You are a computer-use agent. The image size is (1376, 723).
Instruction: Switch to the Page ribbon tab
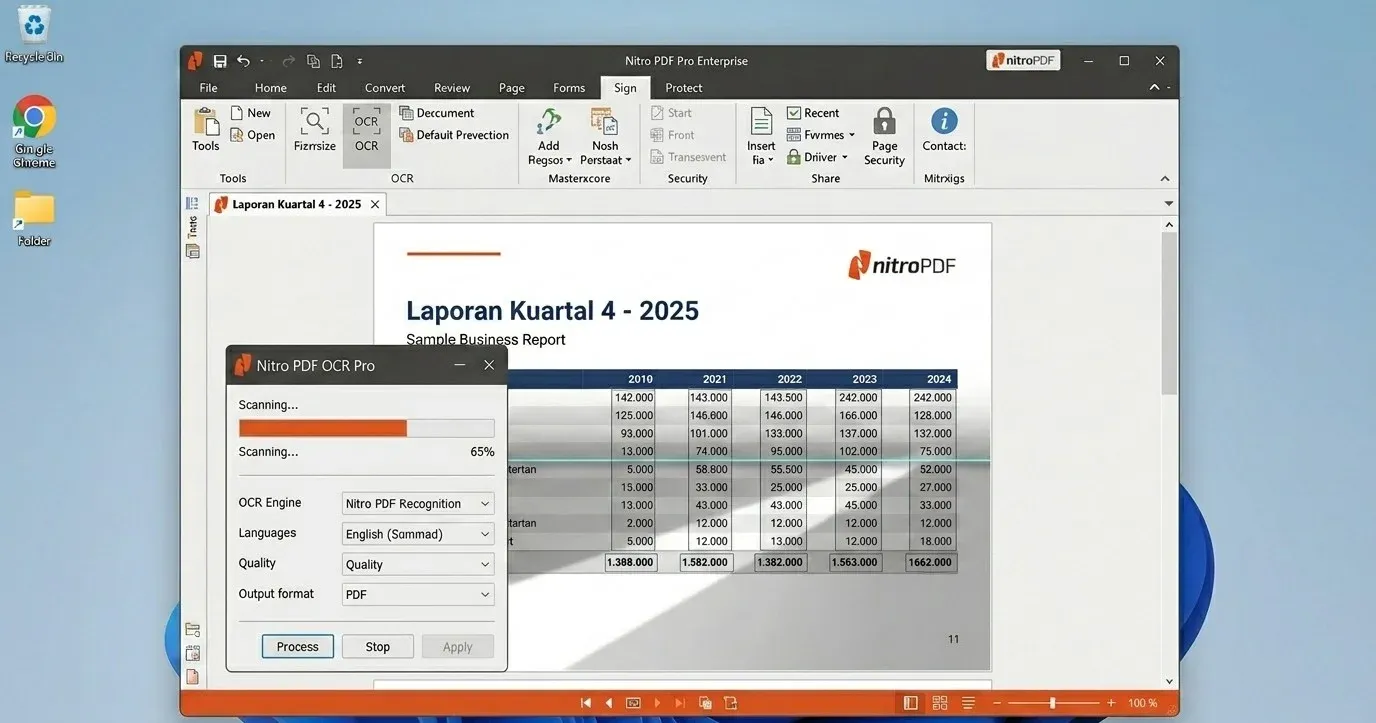click(x=512, y=88)
